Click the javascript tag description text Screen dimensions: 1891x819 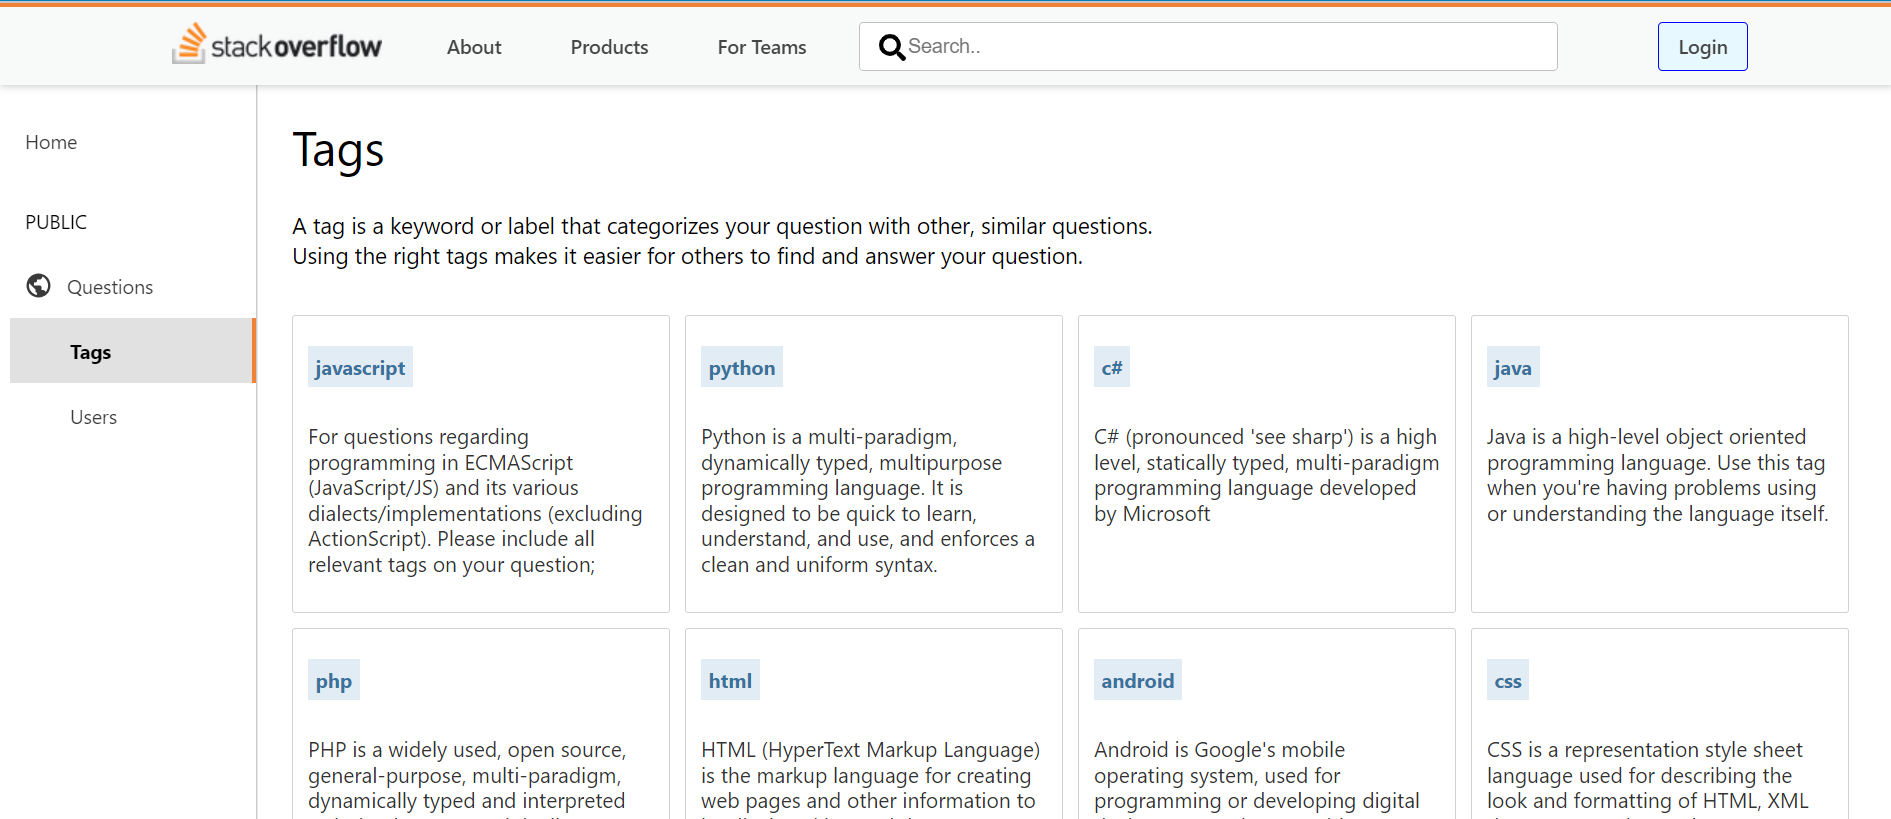pyautogui.click(x=476, y=501)
